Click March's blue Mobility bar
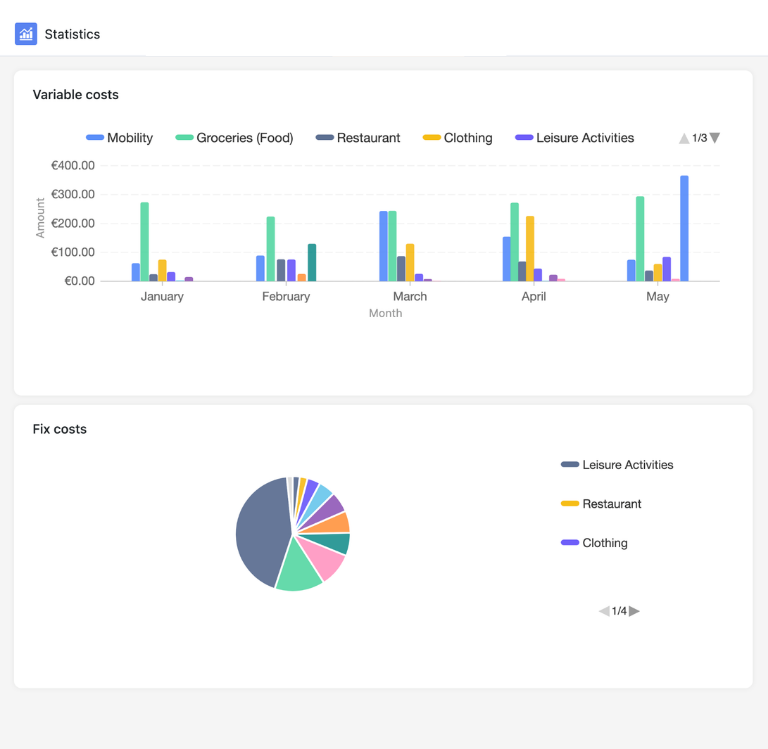 pyautogui.click(x=384, y=246)
